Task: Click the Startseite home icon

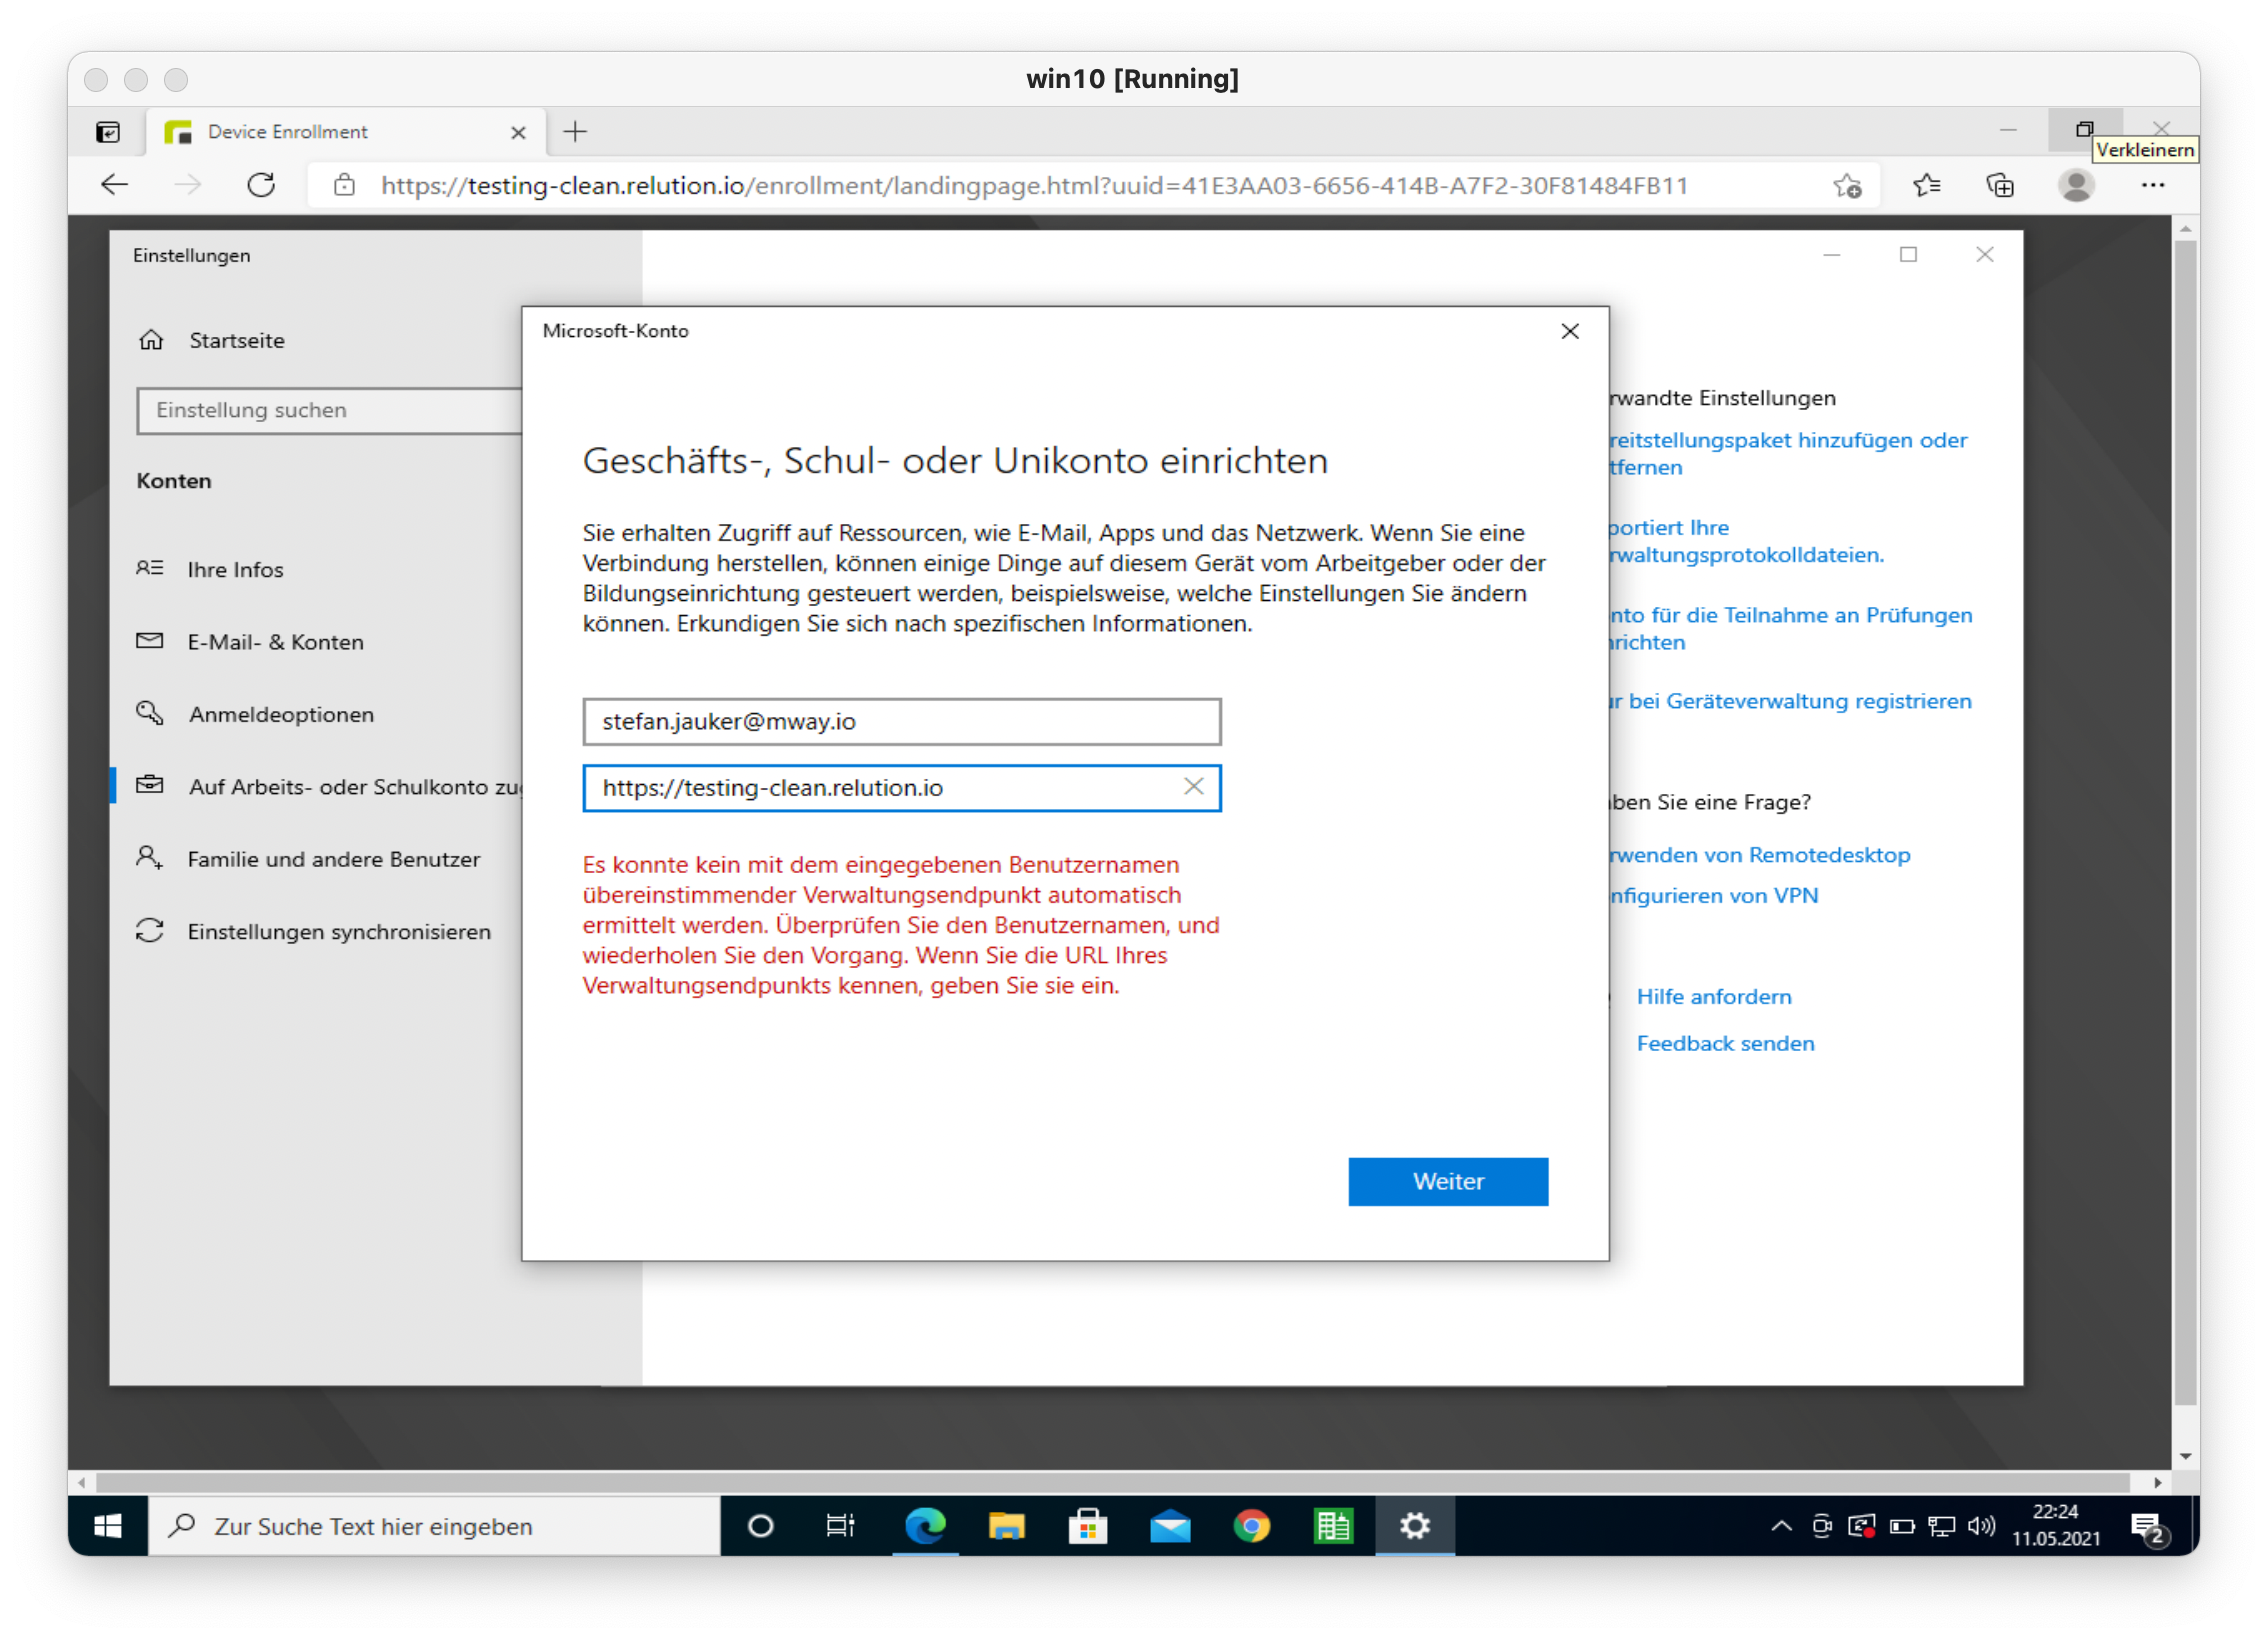Action: pyautogui.click(x=151, y=340)
